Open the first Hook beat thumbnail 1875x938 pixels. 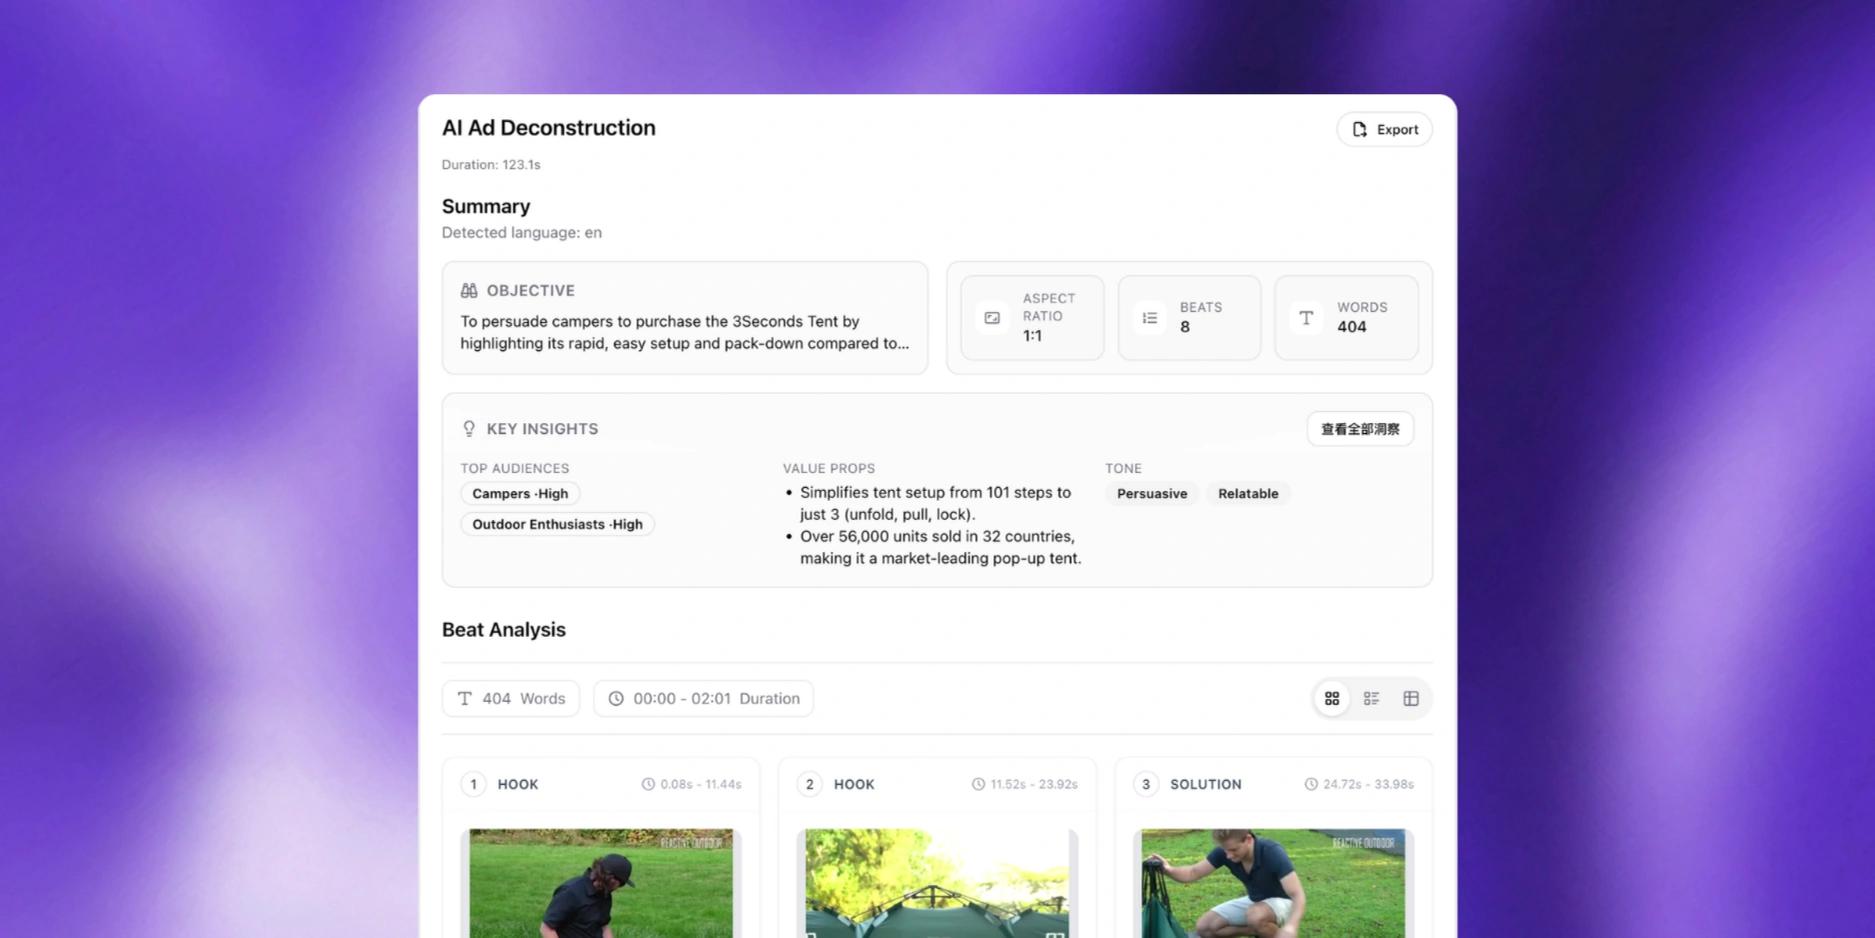601,883
